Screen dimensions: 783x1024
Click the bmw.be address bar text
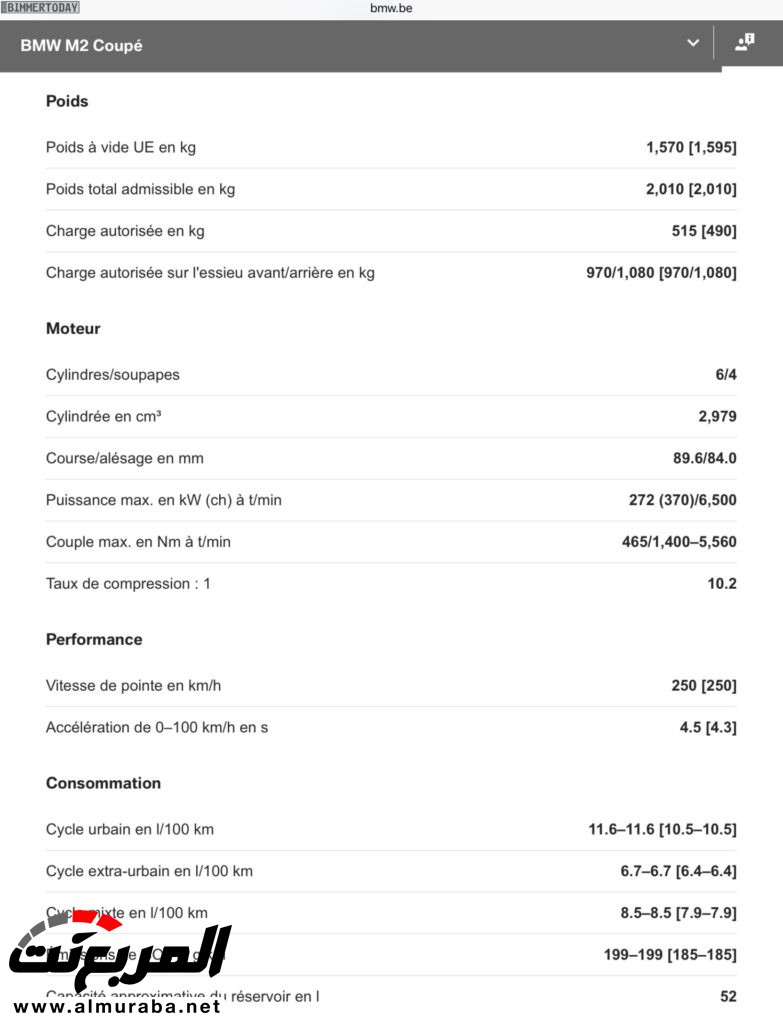pyautogui.click(x=391, y=8)
